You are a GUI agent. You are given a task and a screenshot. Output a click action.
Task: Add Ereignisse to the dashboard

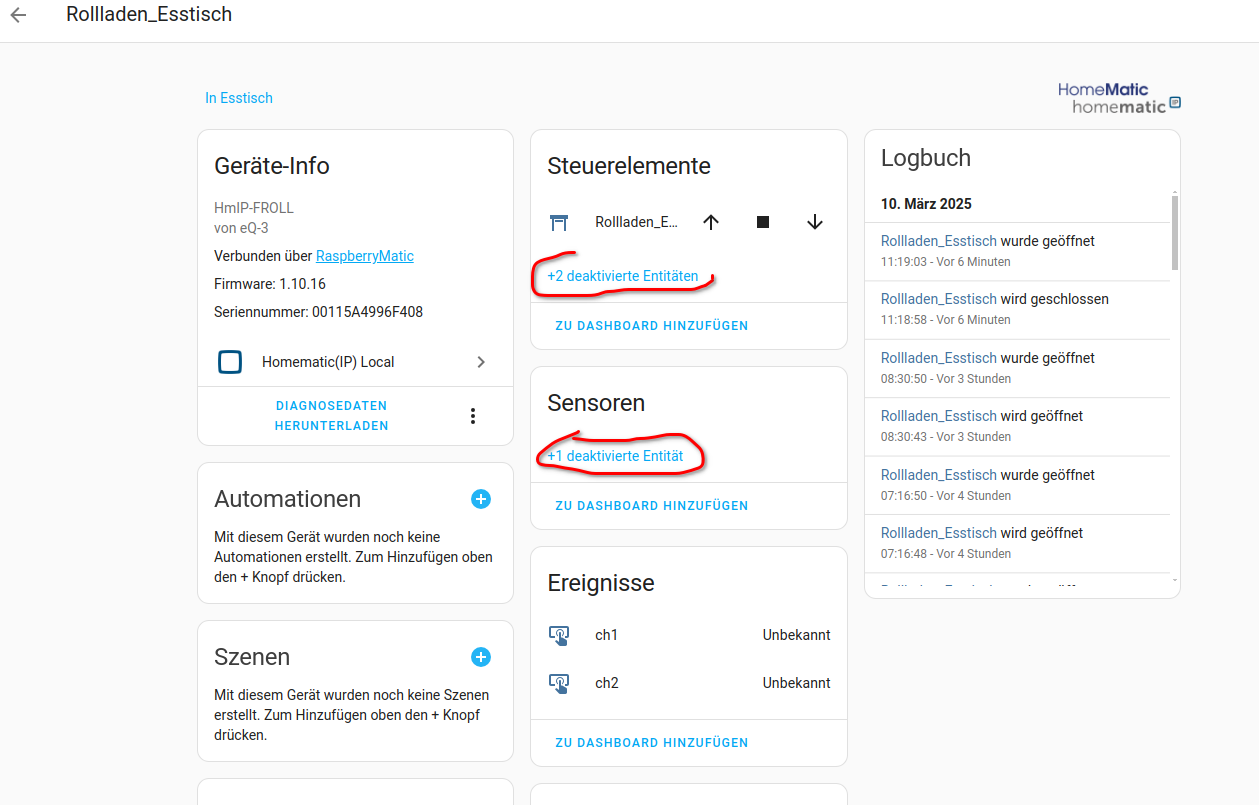pyautogui.click(x=652, y=743)
